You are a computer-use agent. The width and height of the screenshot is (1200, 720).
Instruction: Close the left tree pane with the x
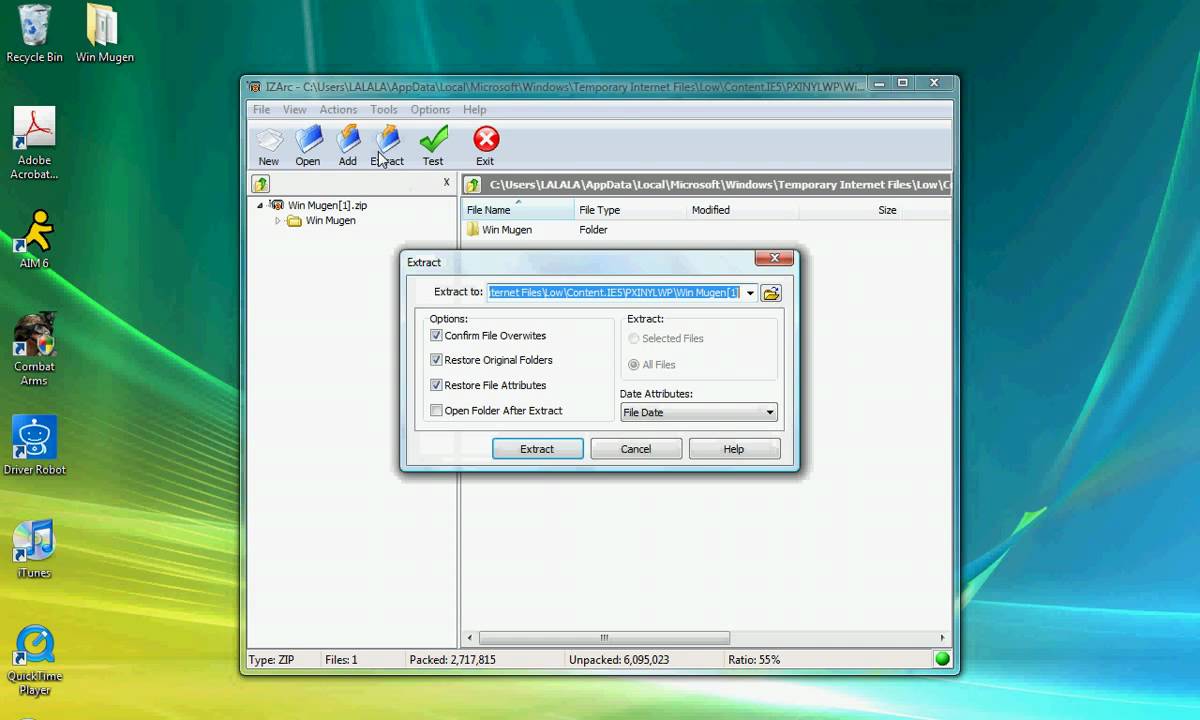[446, 182]
